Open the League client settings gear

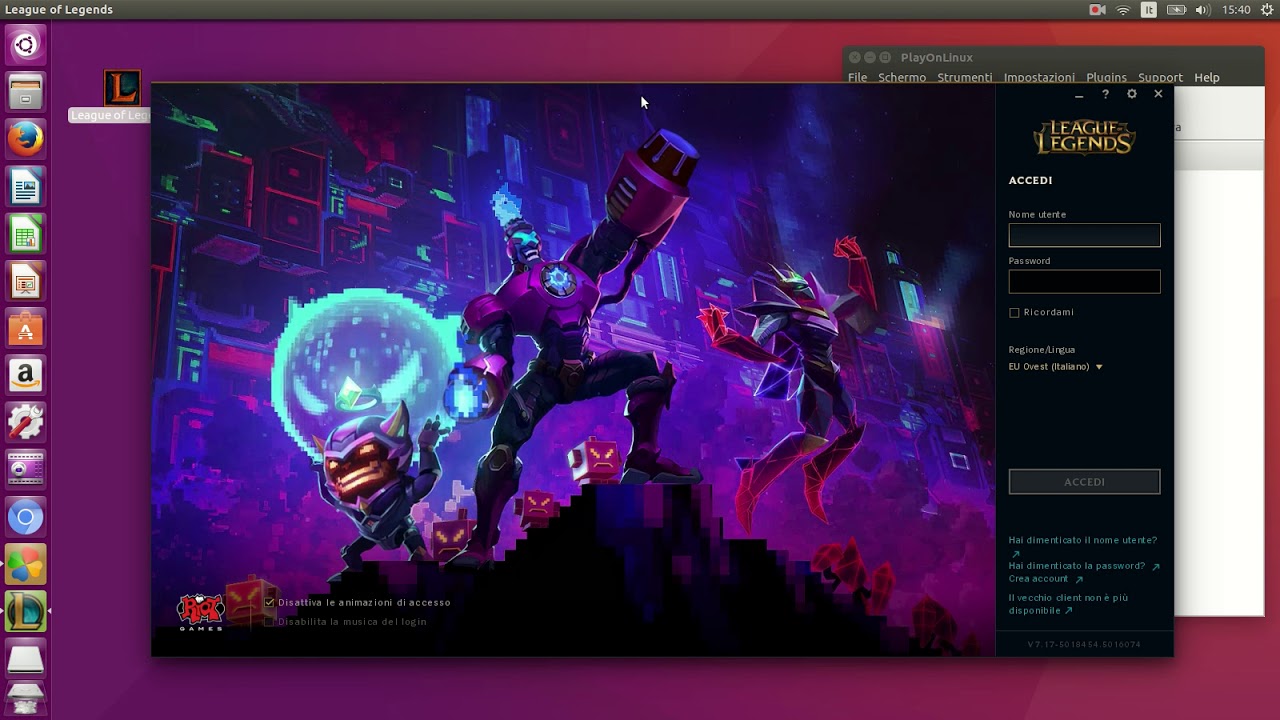pyautogui.click(x=1132, y=94)
